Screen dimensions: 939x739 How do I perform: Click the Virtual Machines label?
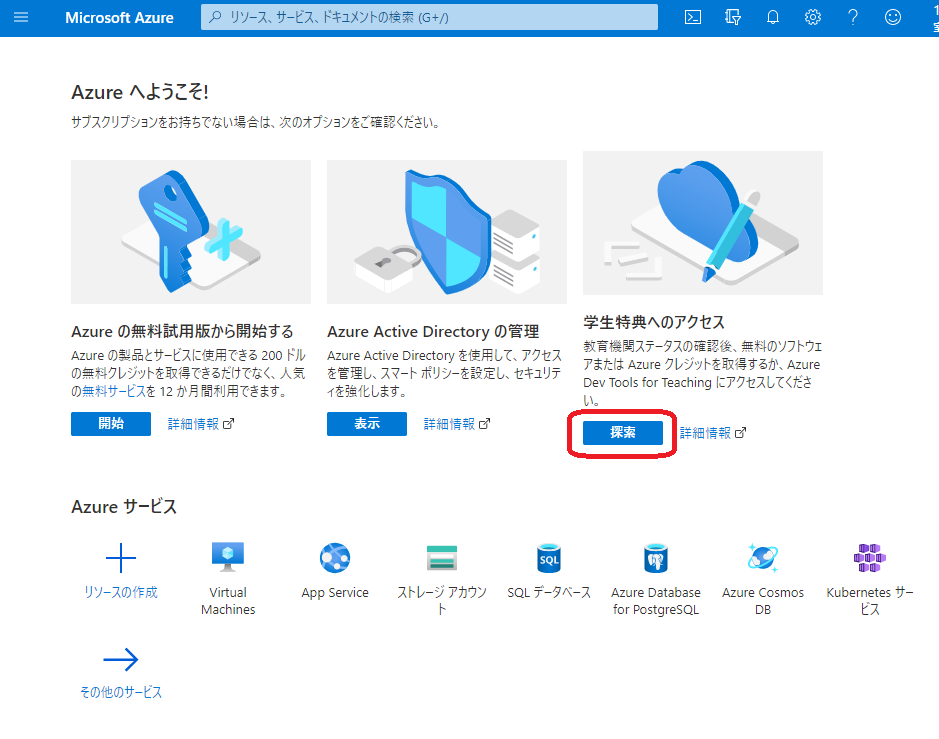pyautogui.click(x=228, y=601)
